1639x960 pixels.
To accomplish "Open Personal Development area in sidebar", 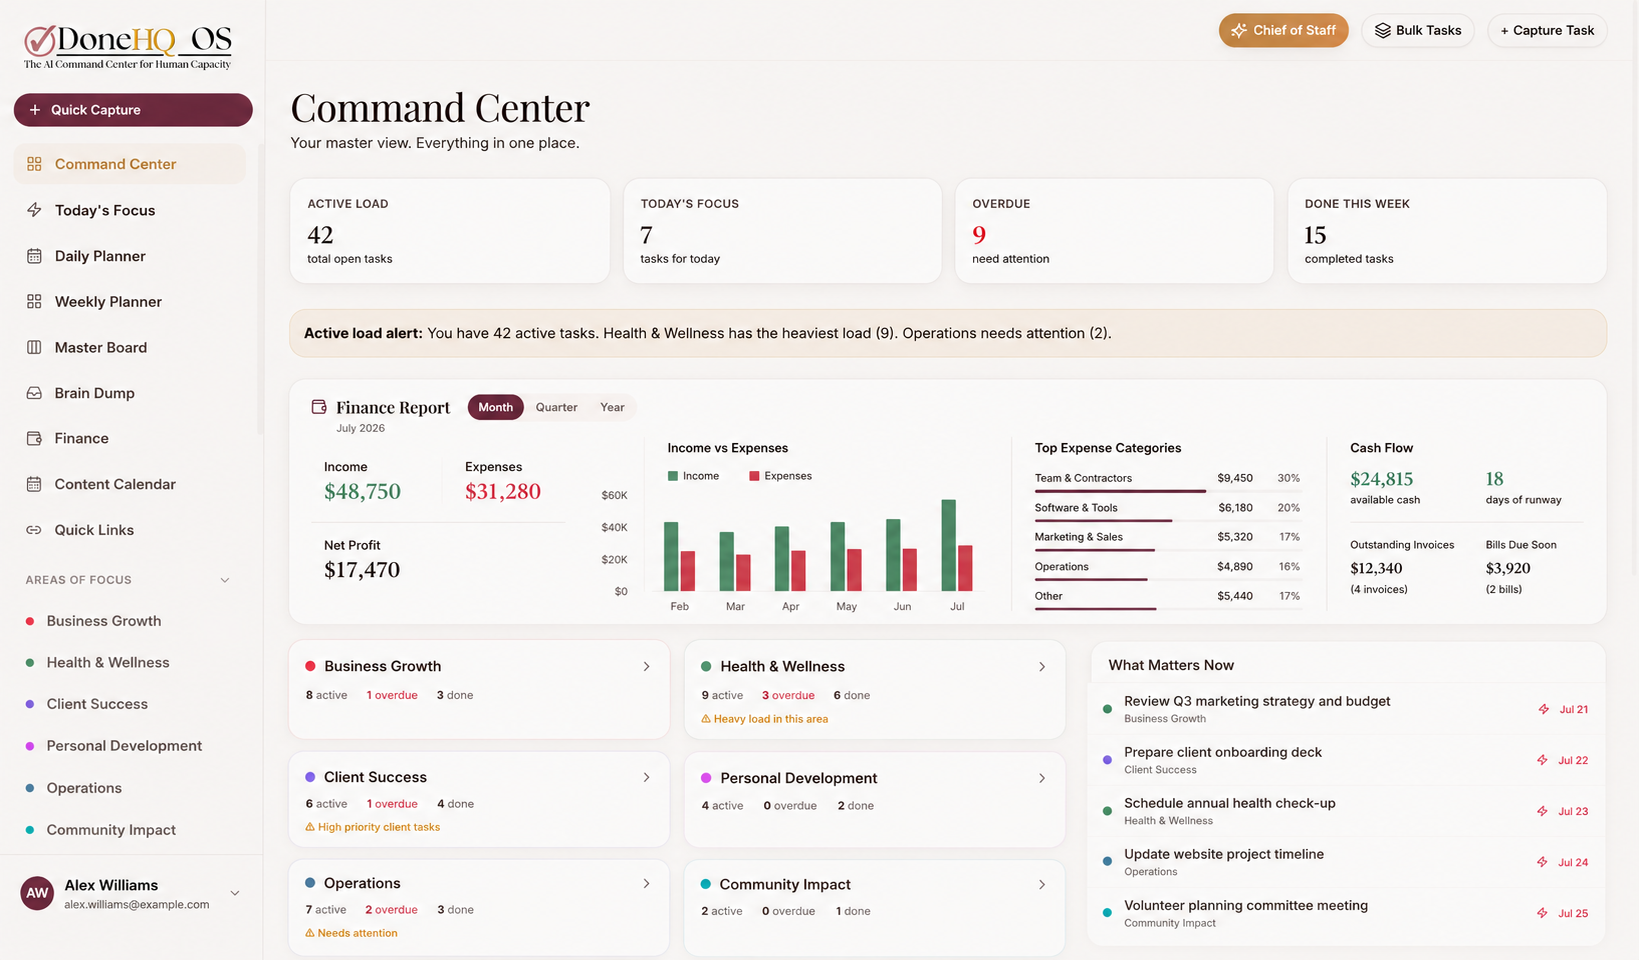I will click(x=124, y=746).
